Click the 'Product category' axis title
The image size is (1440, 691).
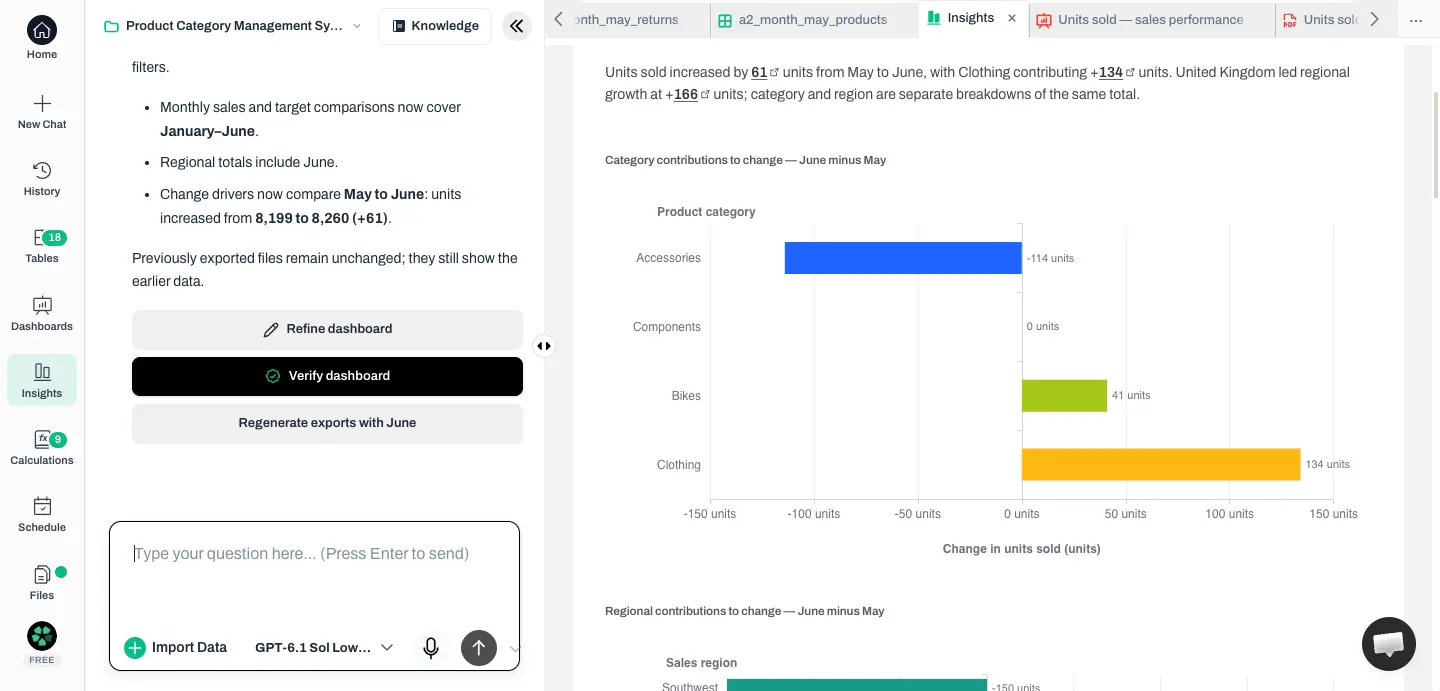(x=706, y=212)
